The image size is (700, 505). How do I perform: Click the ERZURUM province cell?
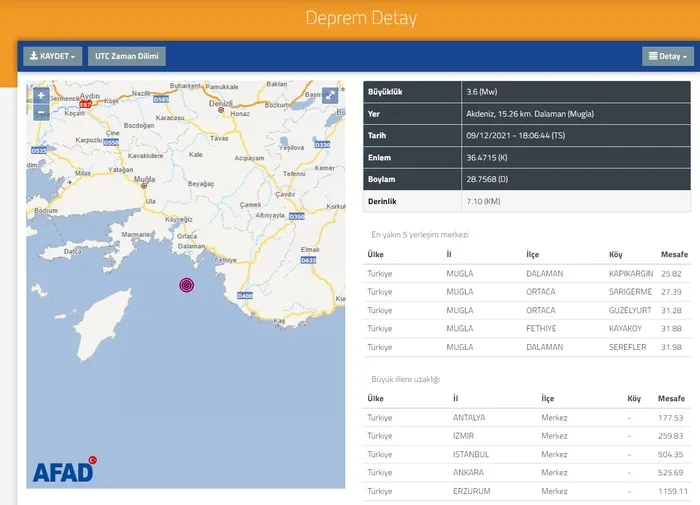[x=471, y=491]
